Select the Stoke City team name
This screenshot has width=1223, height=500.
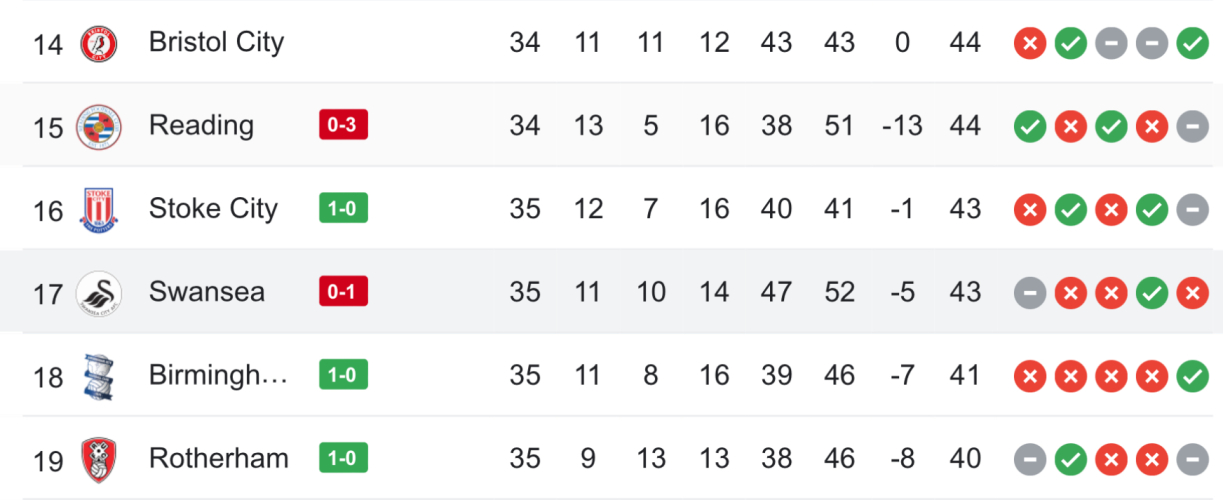[x=213, y=208]
